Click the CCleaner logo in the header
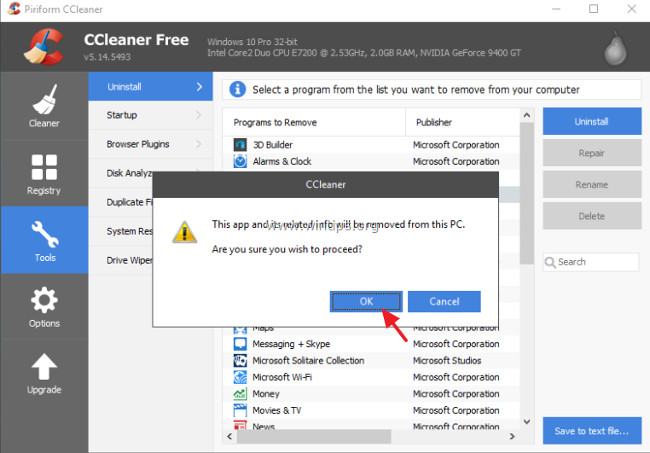650x453 pixels. (x=44, y=47)
